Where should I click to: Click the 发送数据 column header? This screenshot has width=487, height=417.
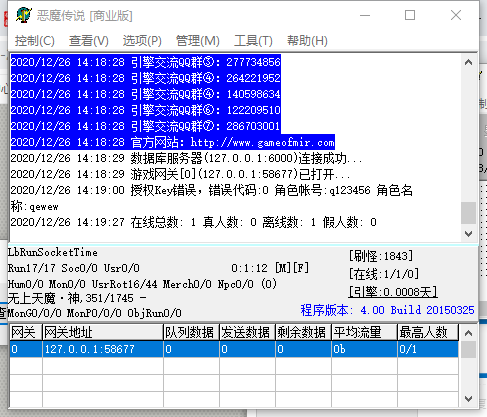(247, 332)
